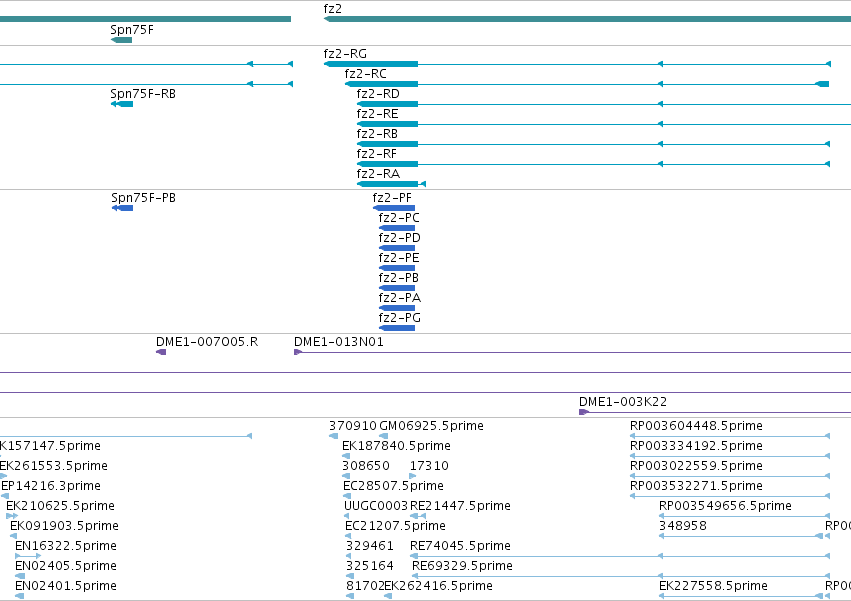Image resolution: width=851 pixels, height=601 pixels.
Task: Select RE21447.5prime EST
Action: (x=418, y=516)
